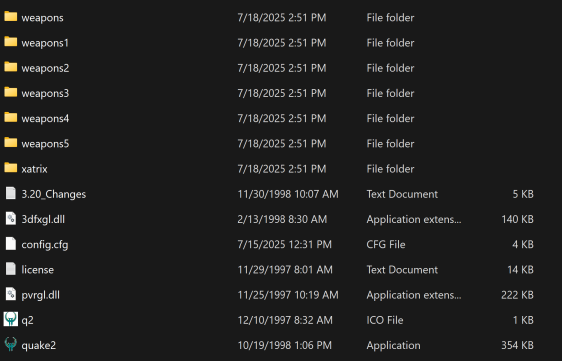562x361 pixels.
Task: Select the CFG File type text
Action: pyautogui.click(x=386, y=244)
